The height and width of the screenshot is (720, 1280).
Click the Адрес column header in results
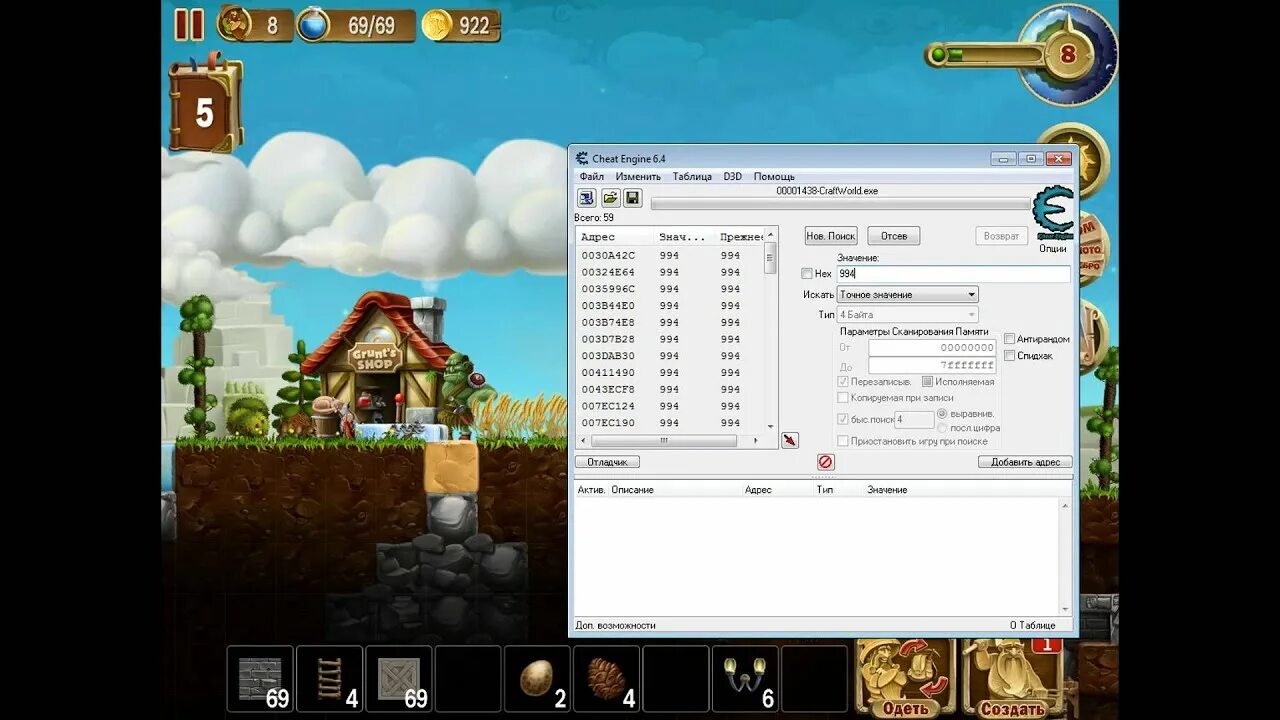tap(613, 237)
